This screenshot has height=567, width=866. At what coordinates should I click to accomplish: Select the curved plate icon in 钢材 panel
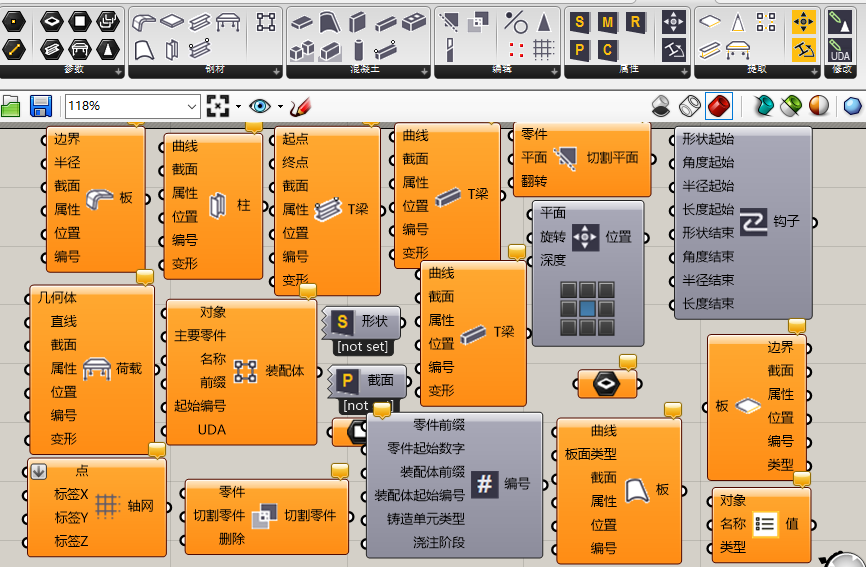click(144, 50)
